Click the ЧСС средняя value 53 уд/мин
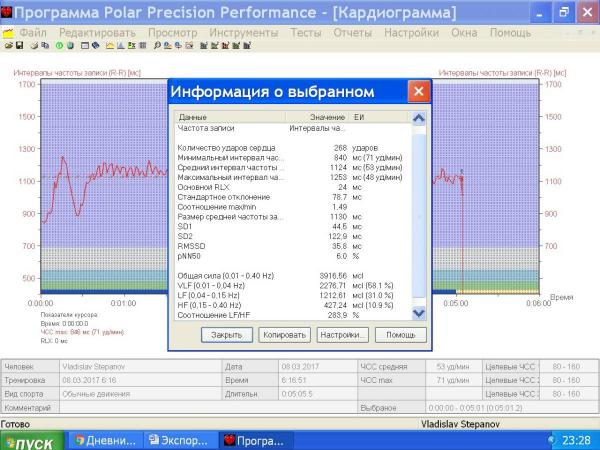 pyautogui.click(x=453, y=367)
